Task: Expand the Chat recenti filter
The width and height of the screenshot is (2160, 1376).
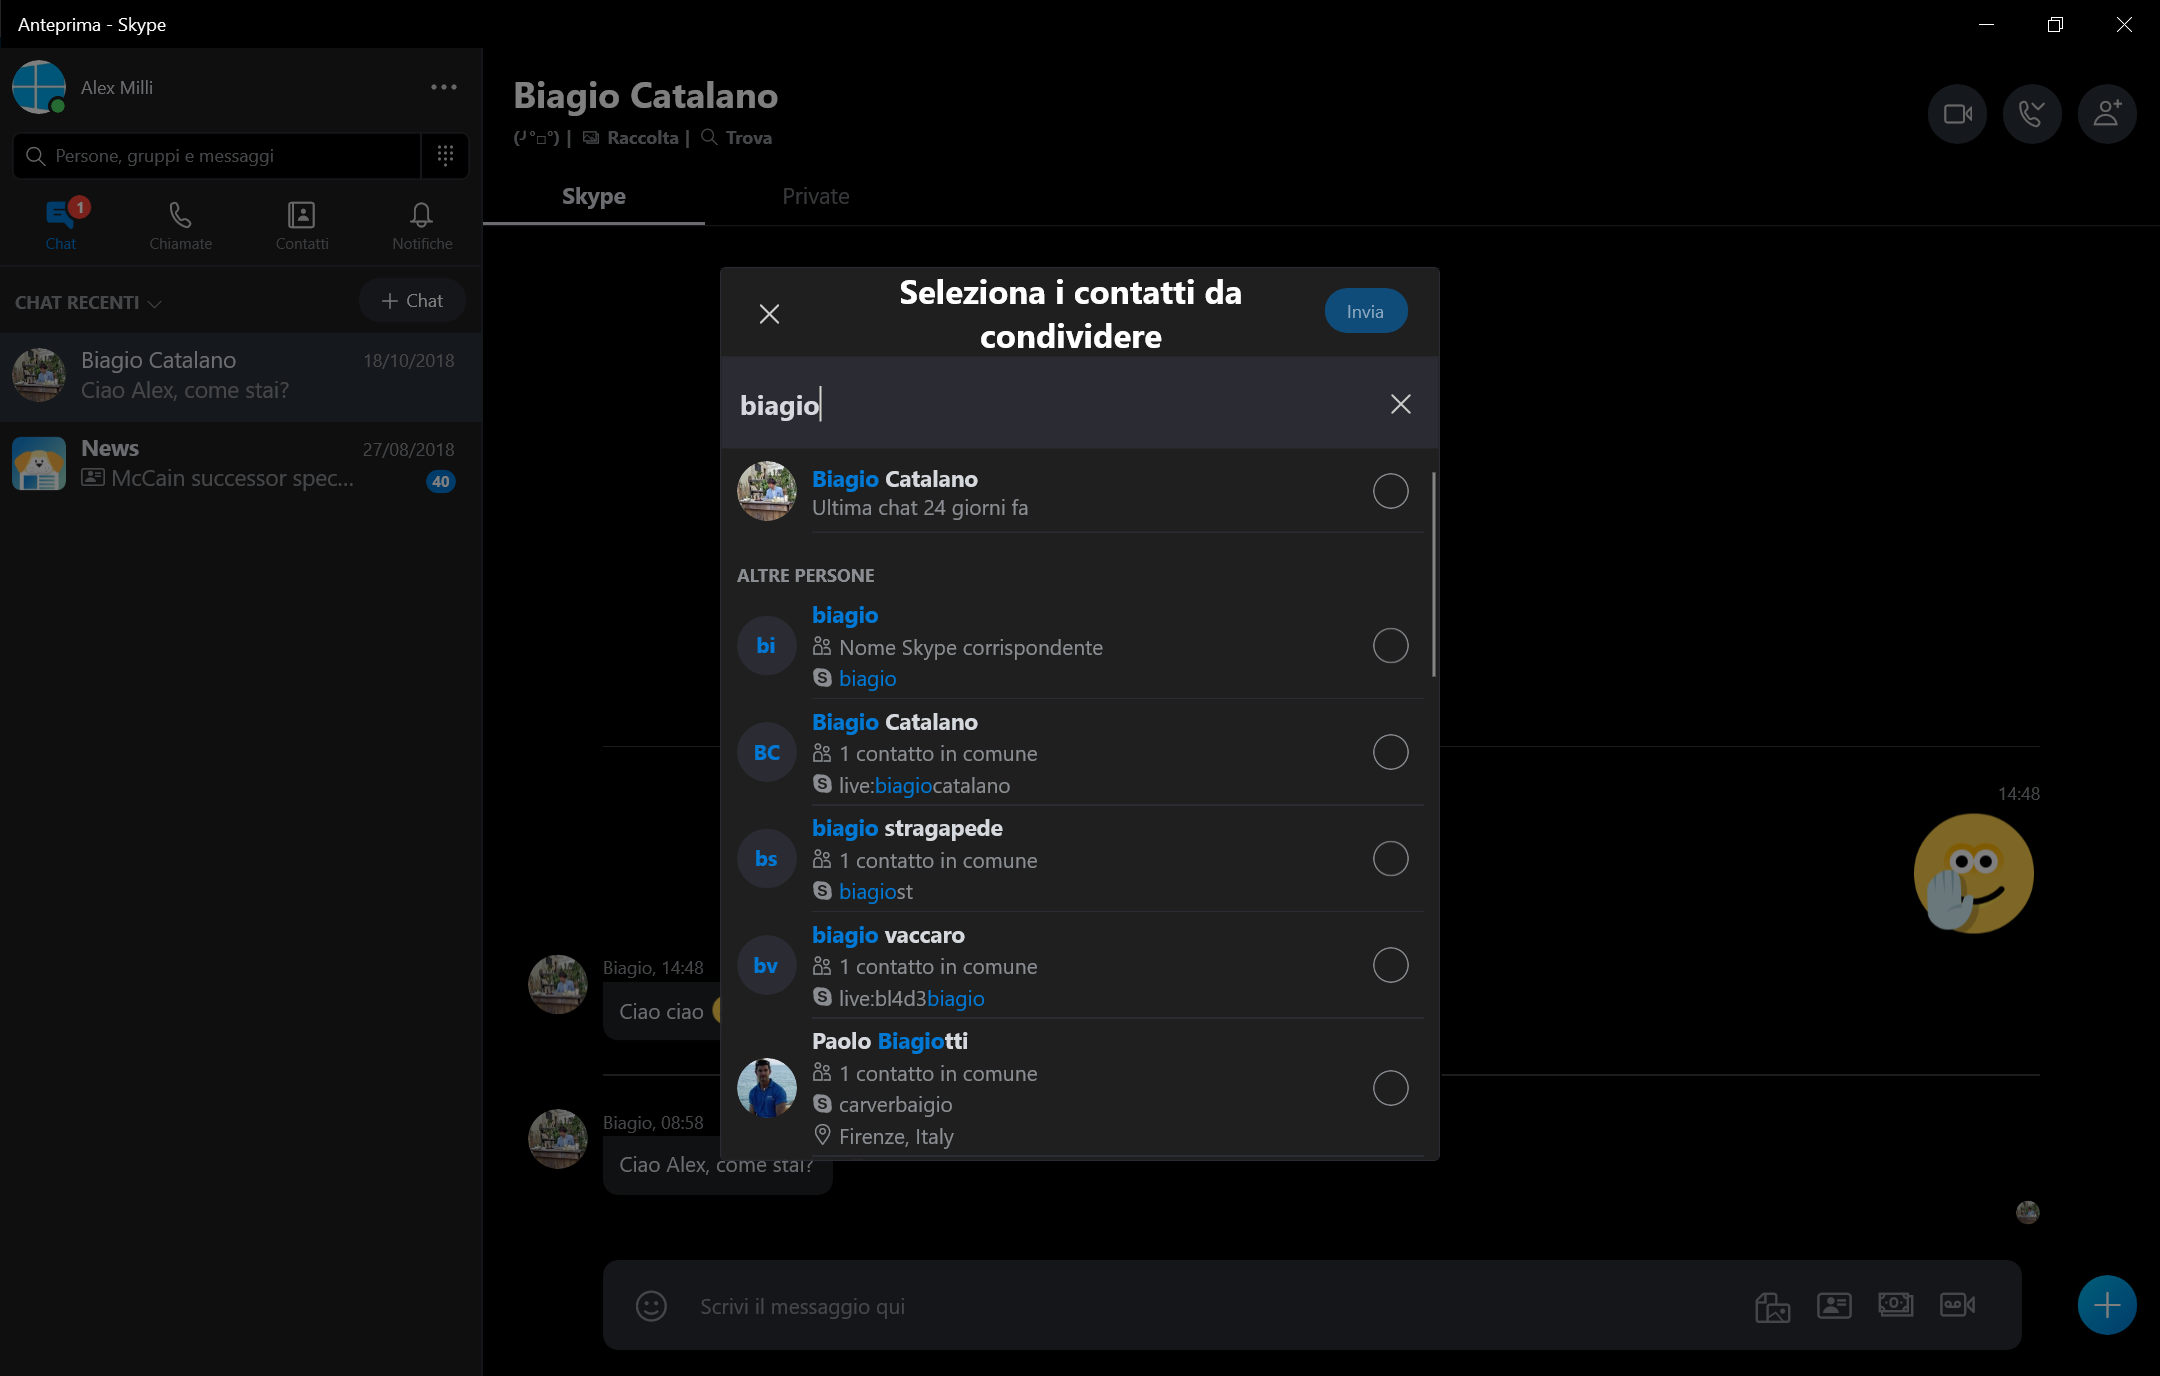Action: pyautogui.click(x=88, y=303)
